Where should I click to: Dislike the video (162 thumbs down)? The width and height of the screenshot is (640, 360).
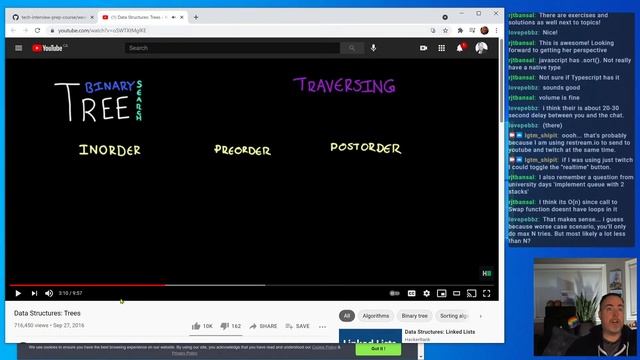coord(231,326)
